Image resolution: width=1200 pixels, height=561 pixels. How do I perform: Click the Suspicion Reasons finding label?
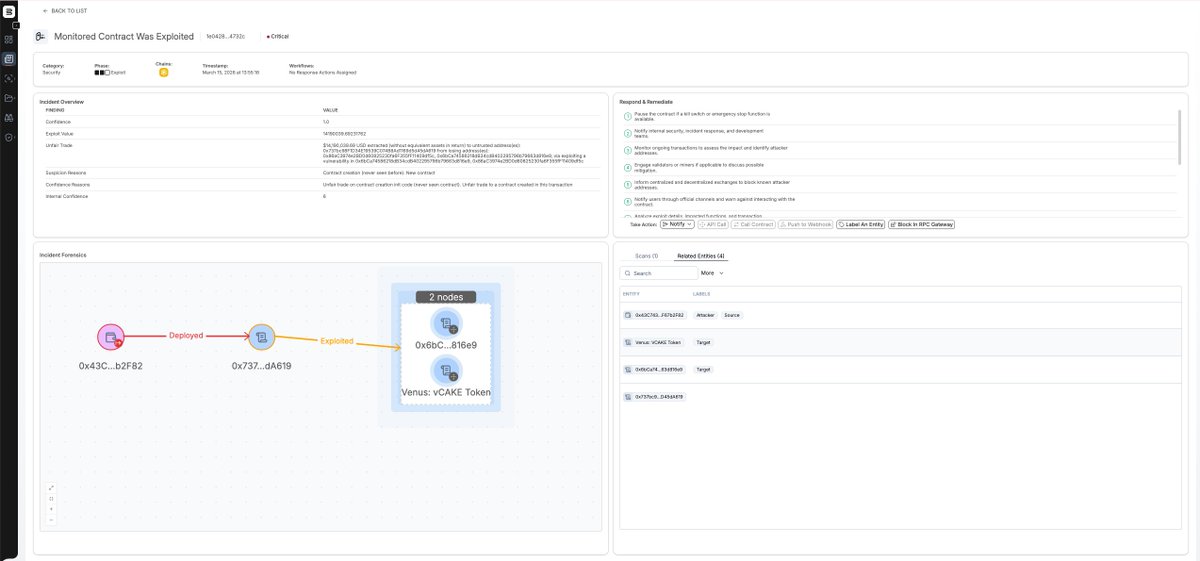click(x=65, y=172)
